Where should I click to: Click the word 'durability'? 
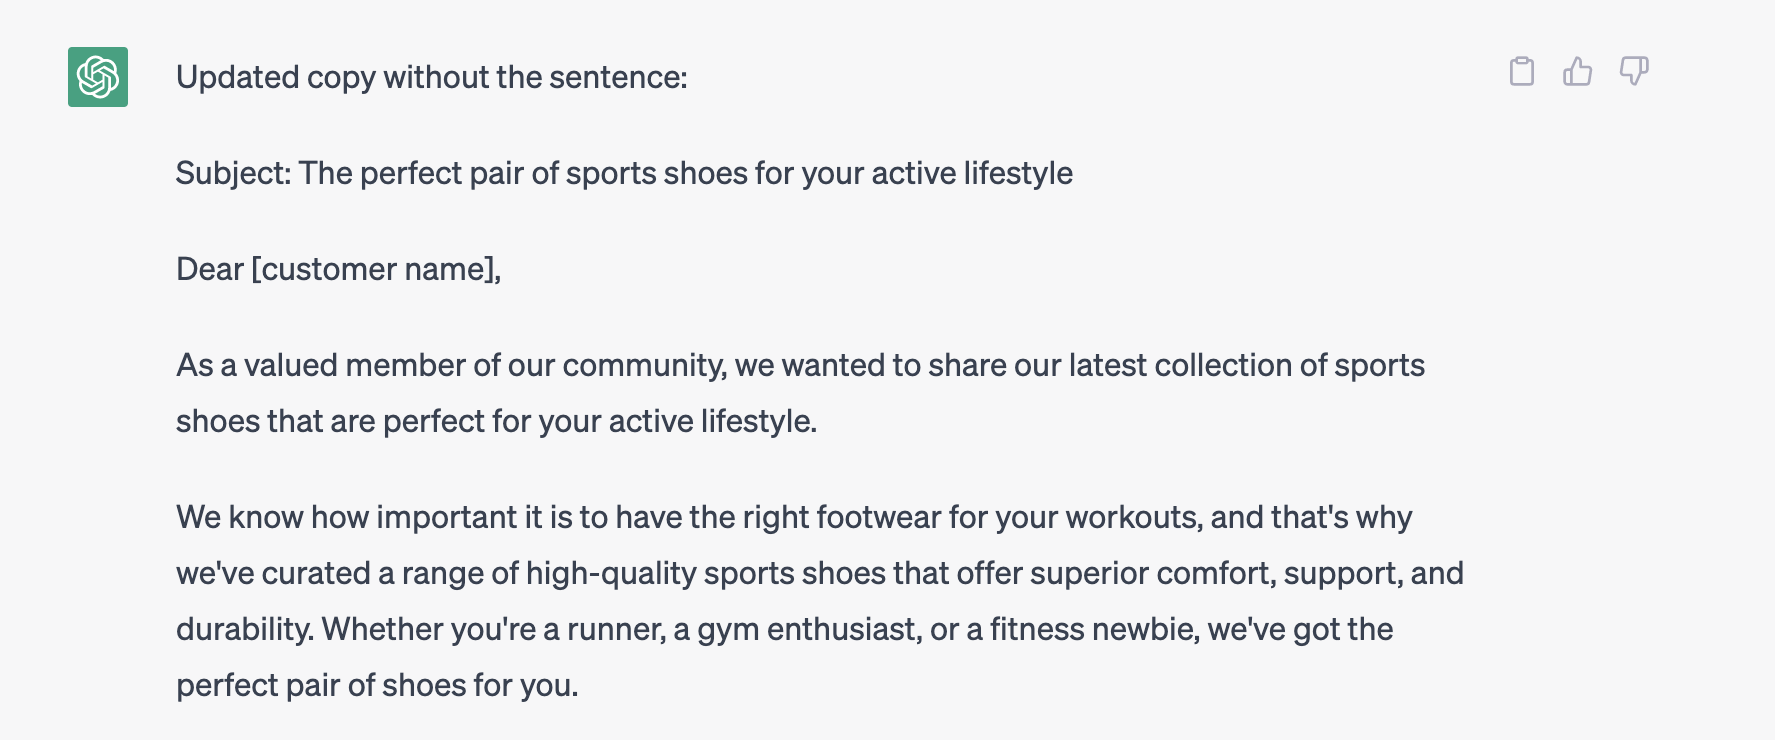click(x=243, y=629)
